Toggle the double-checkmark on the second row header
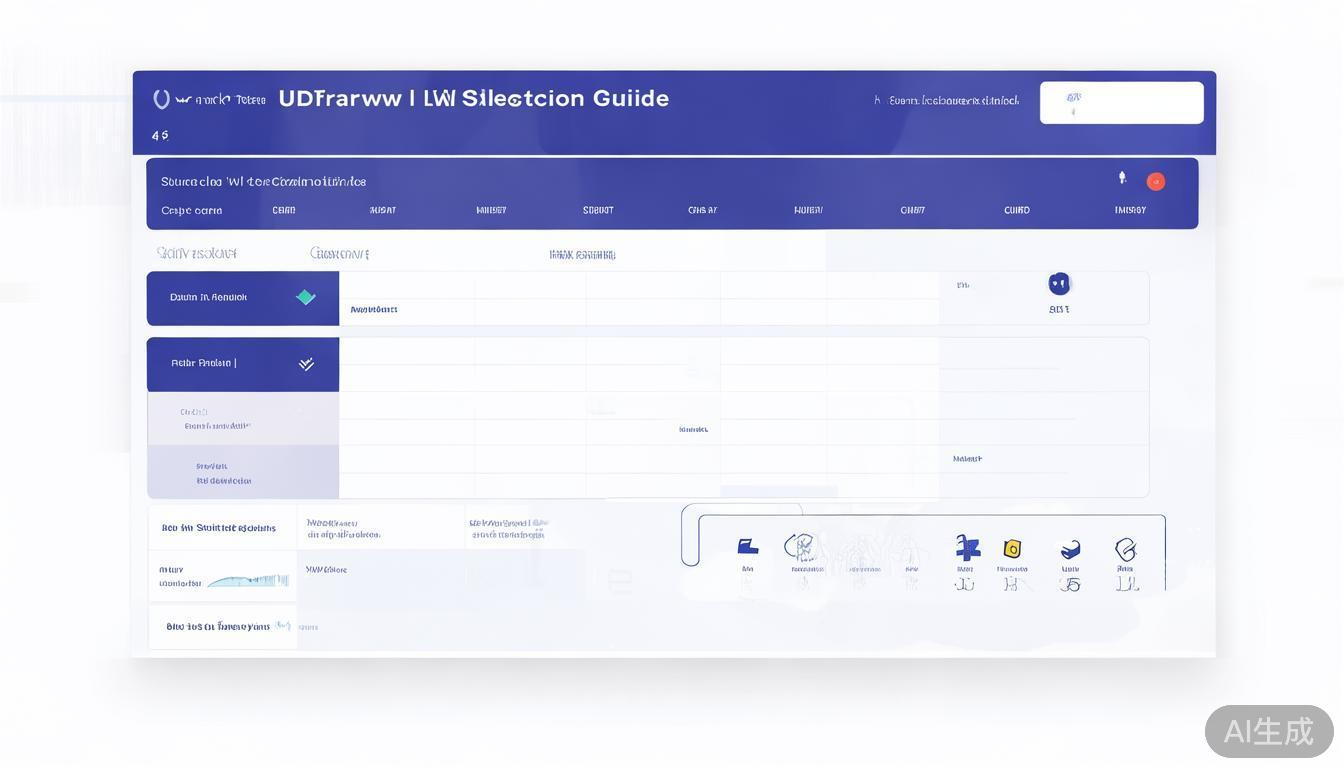 point(306,364)
